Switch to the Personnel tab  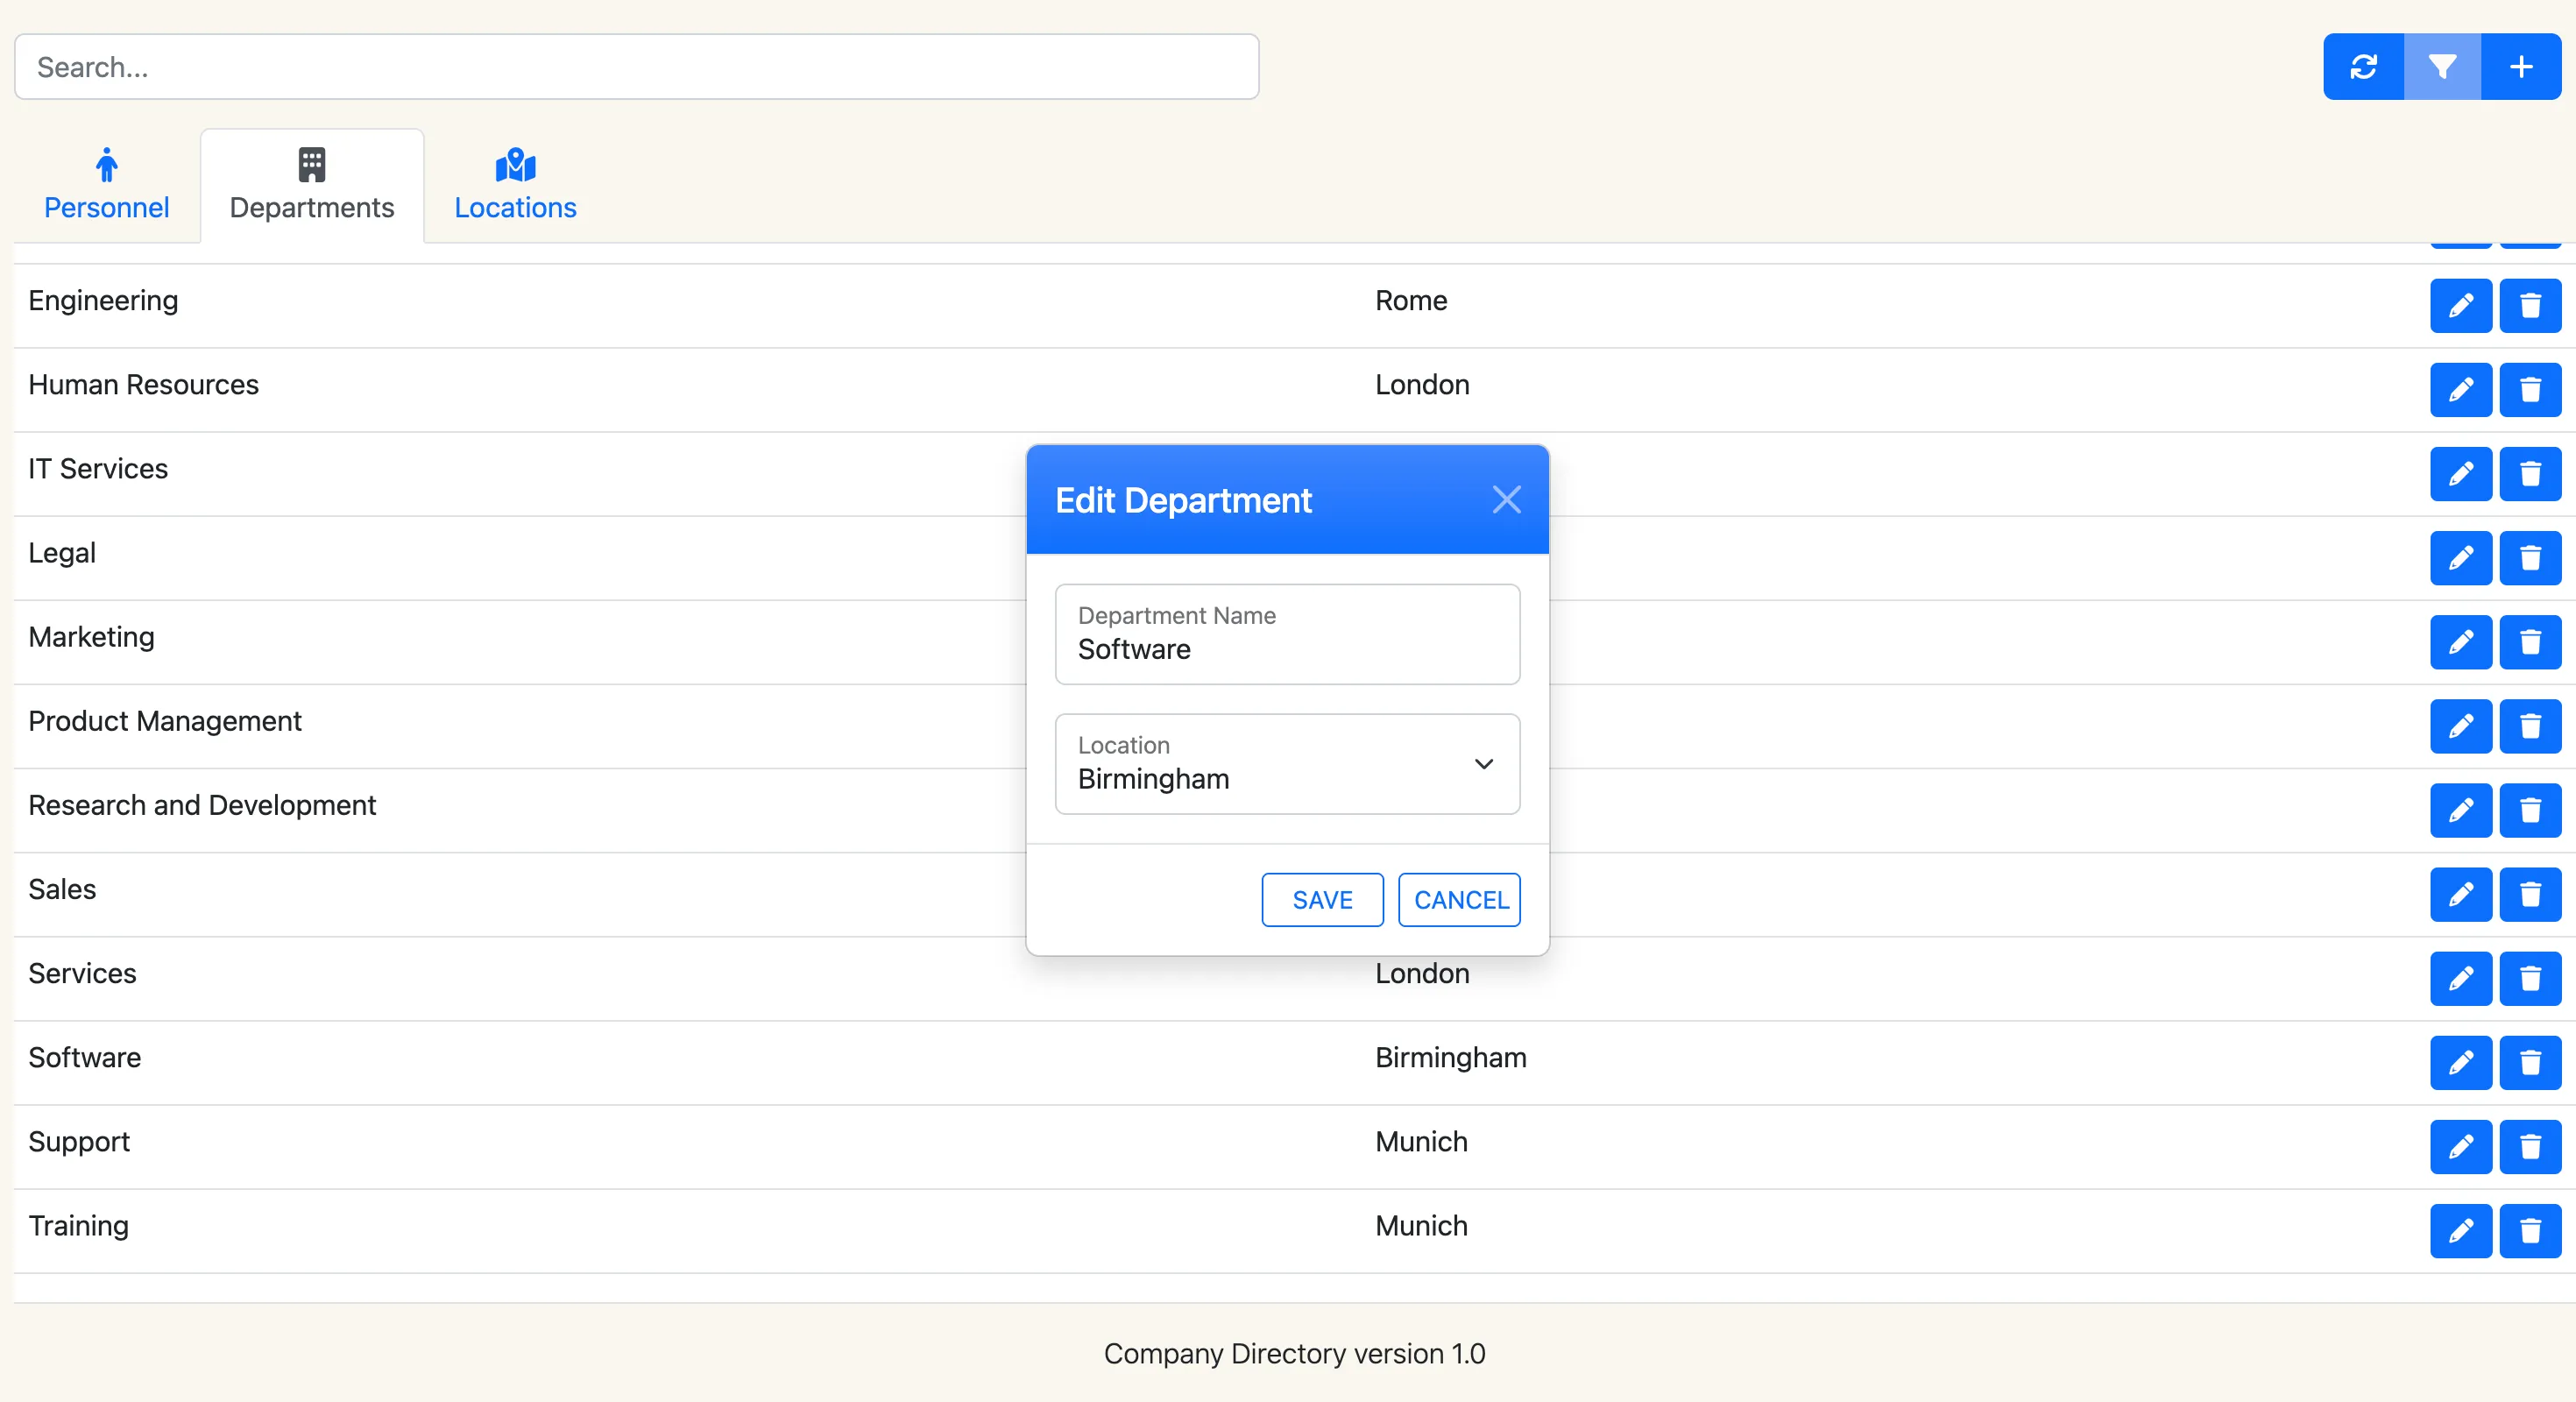pos(106,185)
